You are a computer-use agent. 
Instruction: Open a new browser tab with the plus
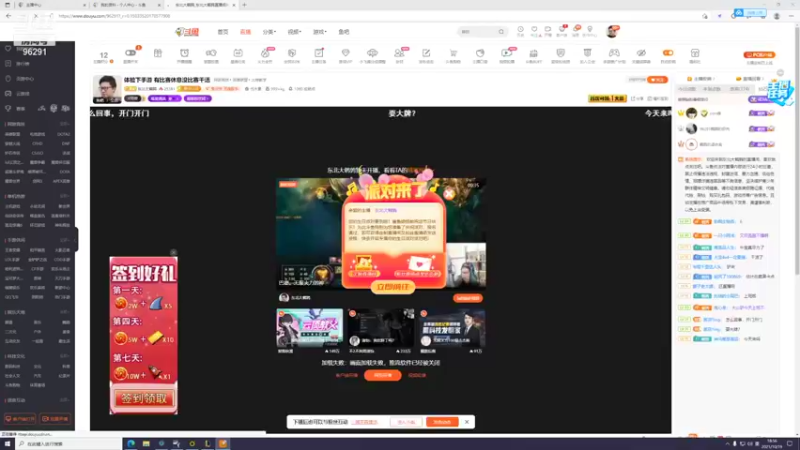click(244, 5)
